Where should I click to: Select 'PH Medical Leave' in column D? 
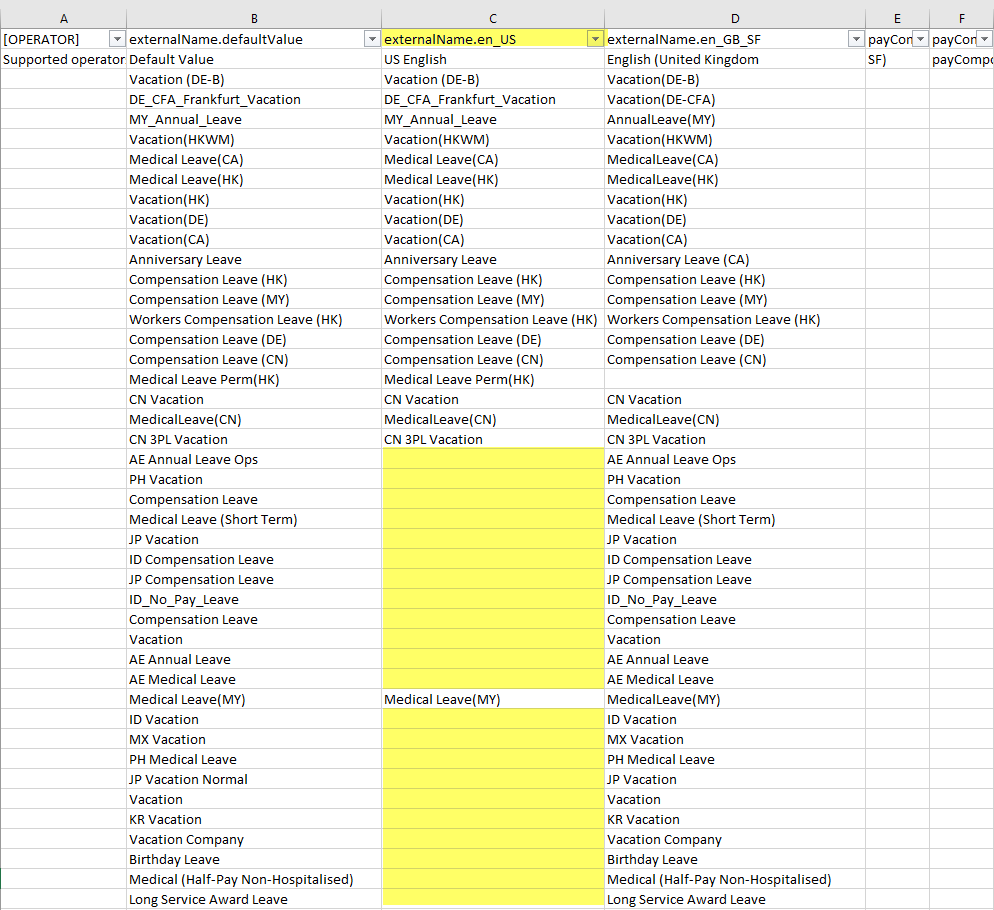[735, 759]
